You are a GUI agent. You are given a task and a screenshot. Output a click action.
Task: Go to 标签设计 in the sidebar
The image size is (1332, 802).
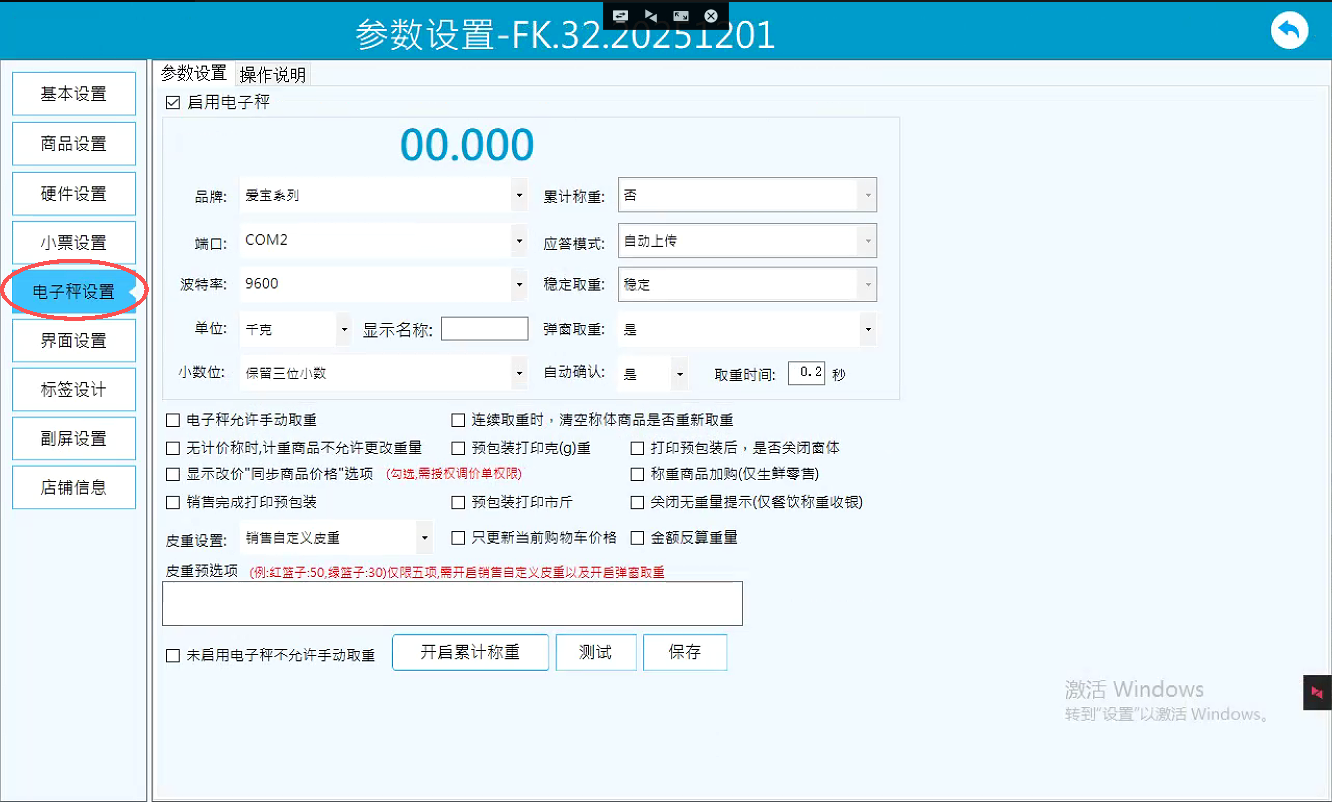point(74,389)
